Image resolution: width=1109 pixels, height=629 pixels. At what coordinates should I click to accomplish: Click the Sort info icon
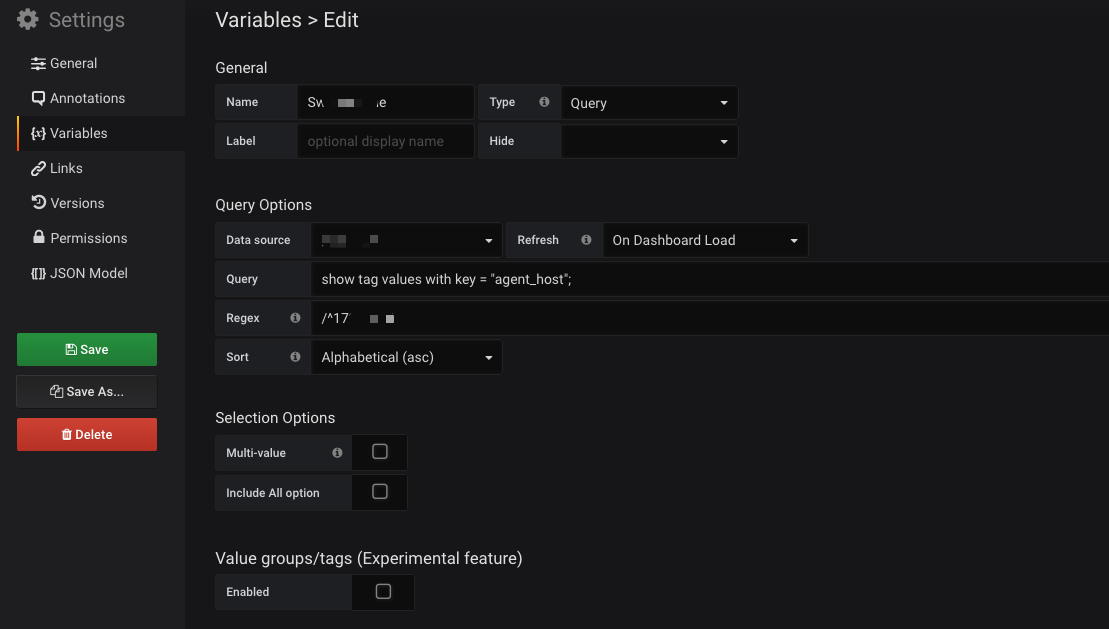(295, 357)
